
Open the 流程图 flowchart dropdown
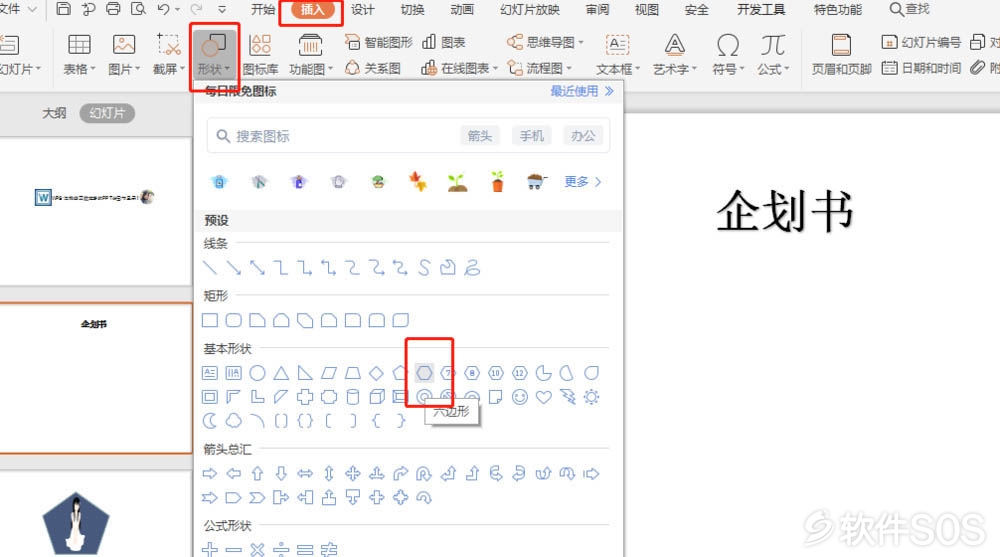point(540,68)
